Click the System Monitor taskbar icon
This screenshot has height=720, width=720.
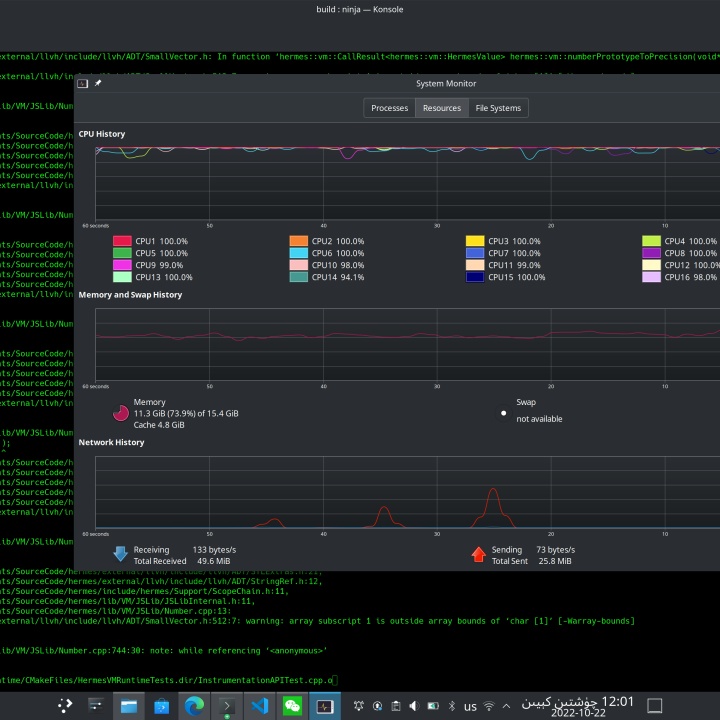click(325, 706)
